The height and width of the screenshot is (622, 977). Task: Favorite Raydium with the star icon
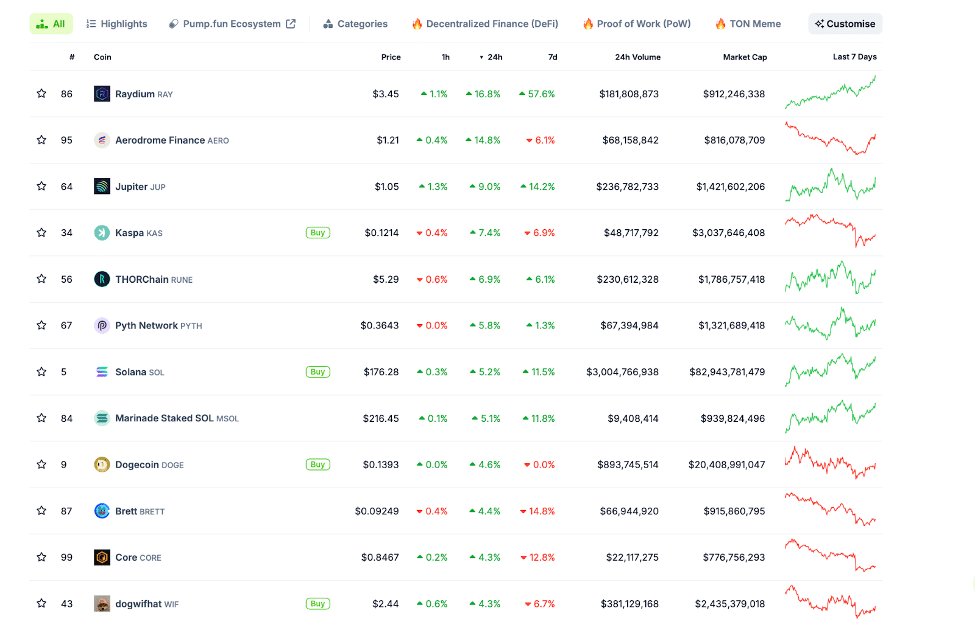pyautogui.click(x=41, y=93)
